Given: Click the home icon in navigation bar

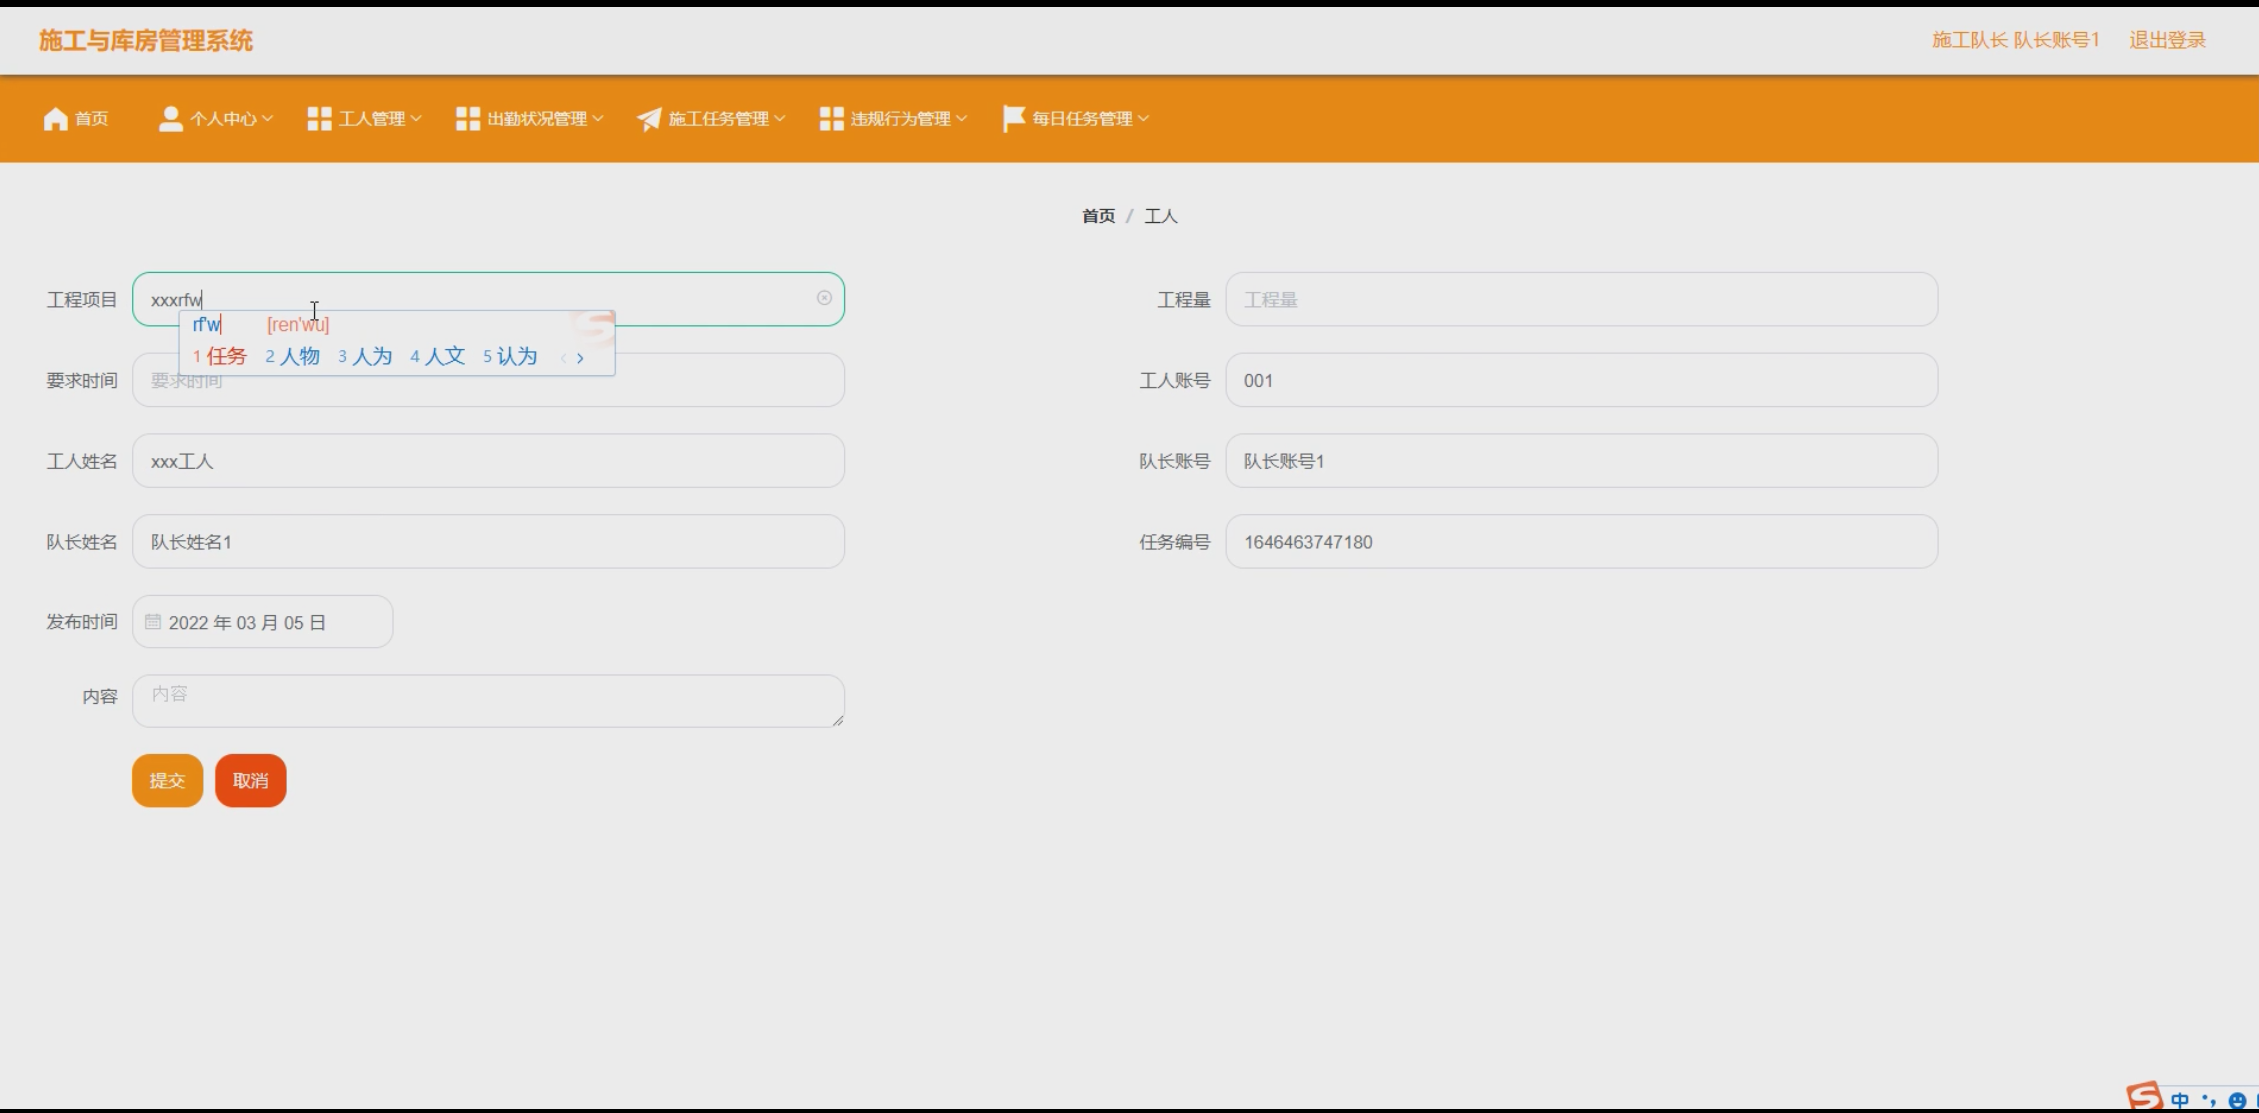Looking at the screenshot, I should (55, 119).
